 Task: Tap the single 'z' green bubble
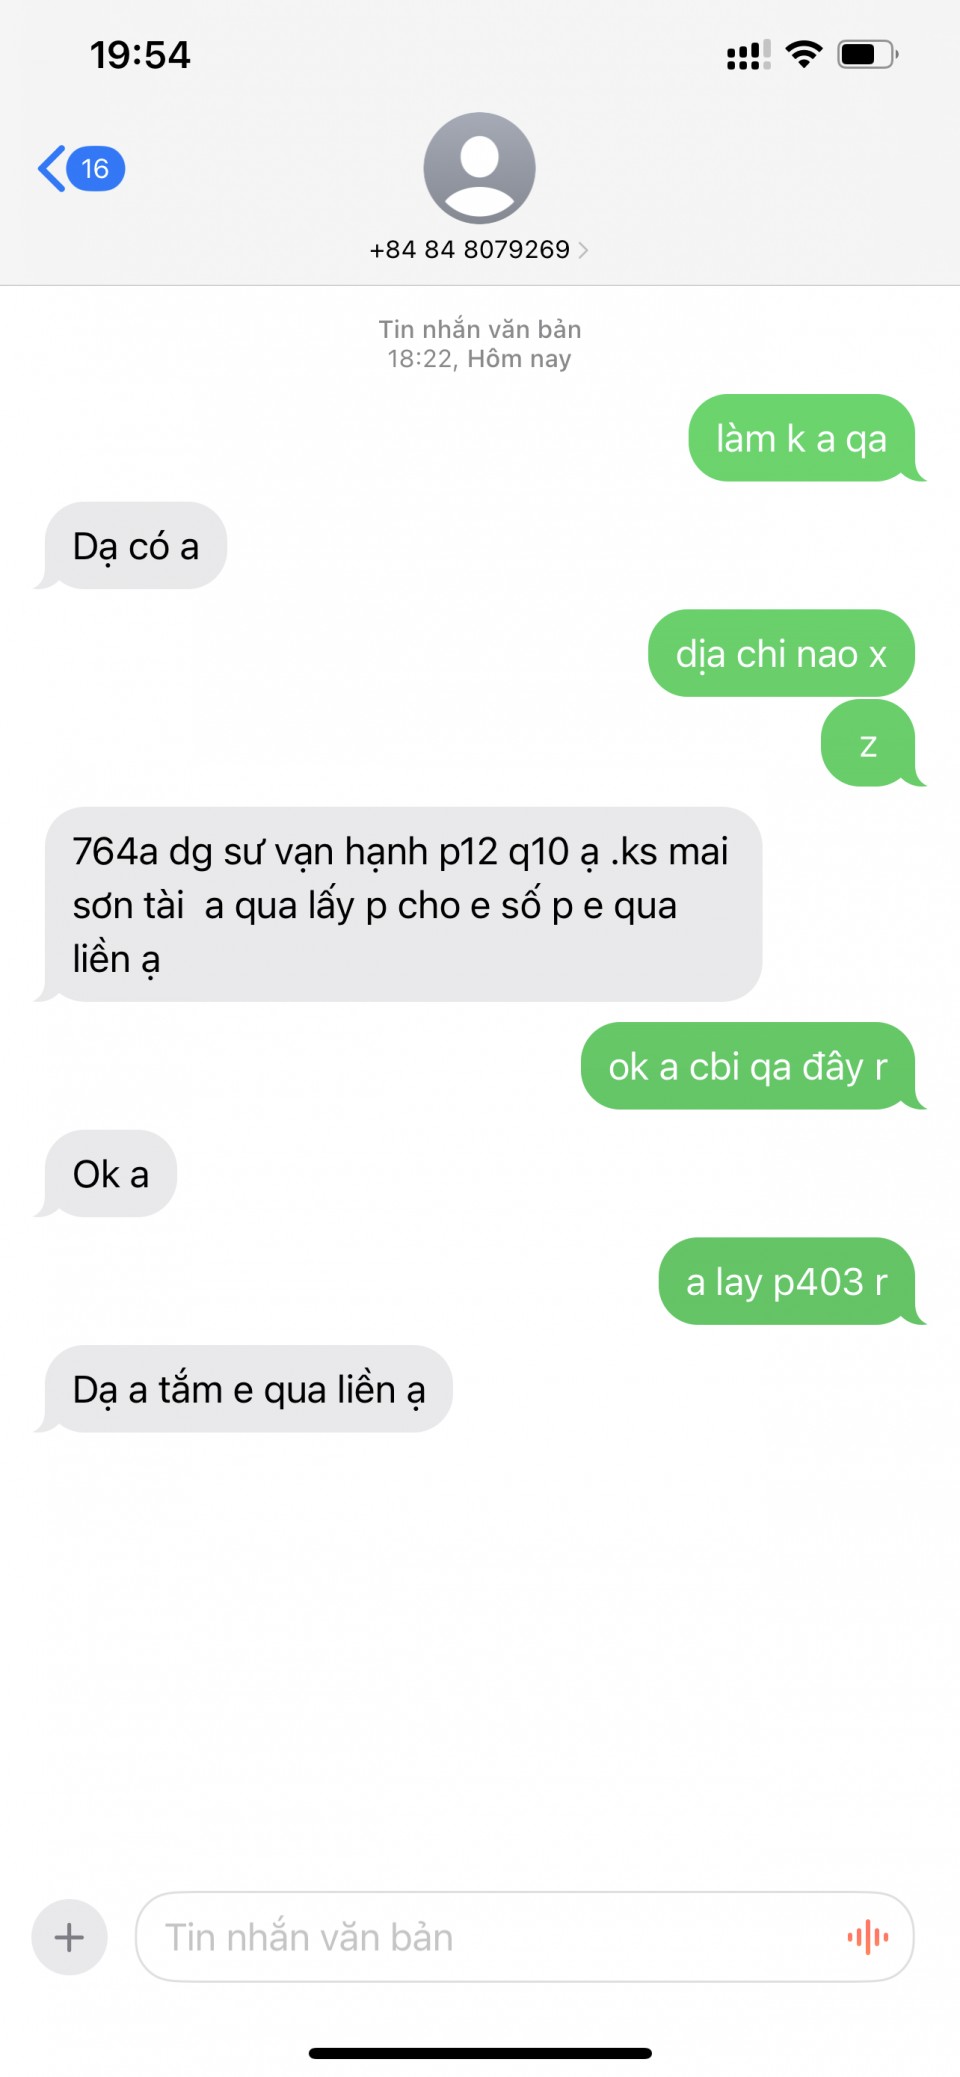868,743
